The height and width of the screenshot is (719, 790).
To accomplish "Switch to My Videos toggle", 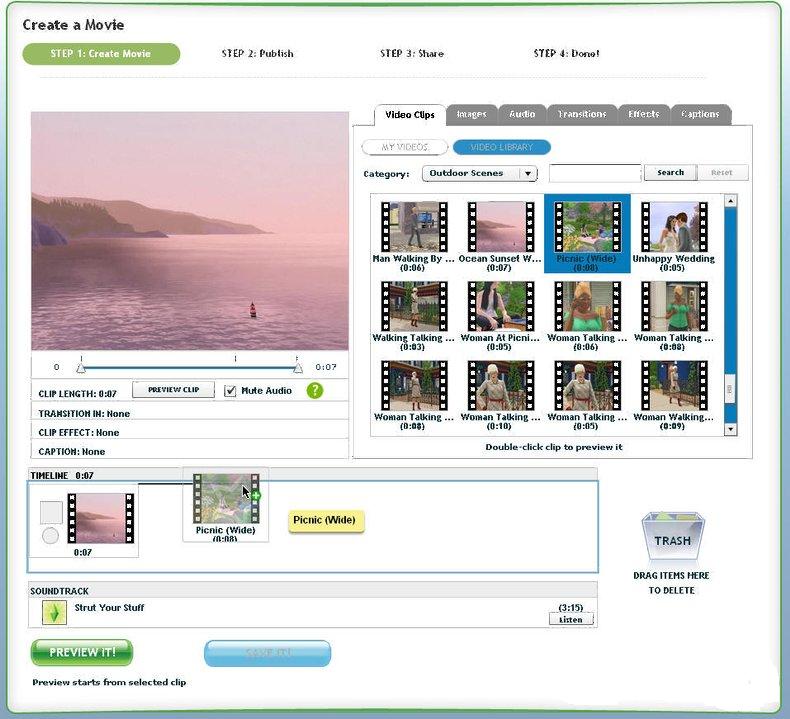I will tap(405, 147).
